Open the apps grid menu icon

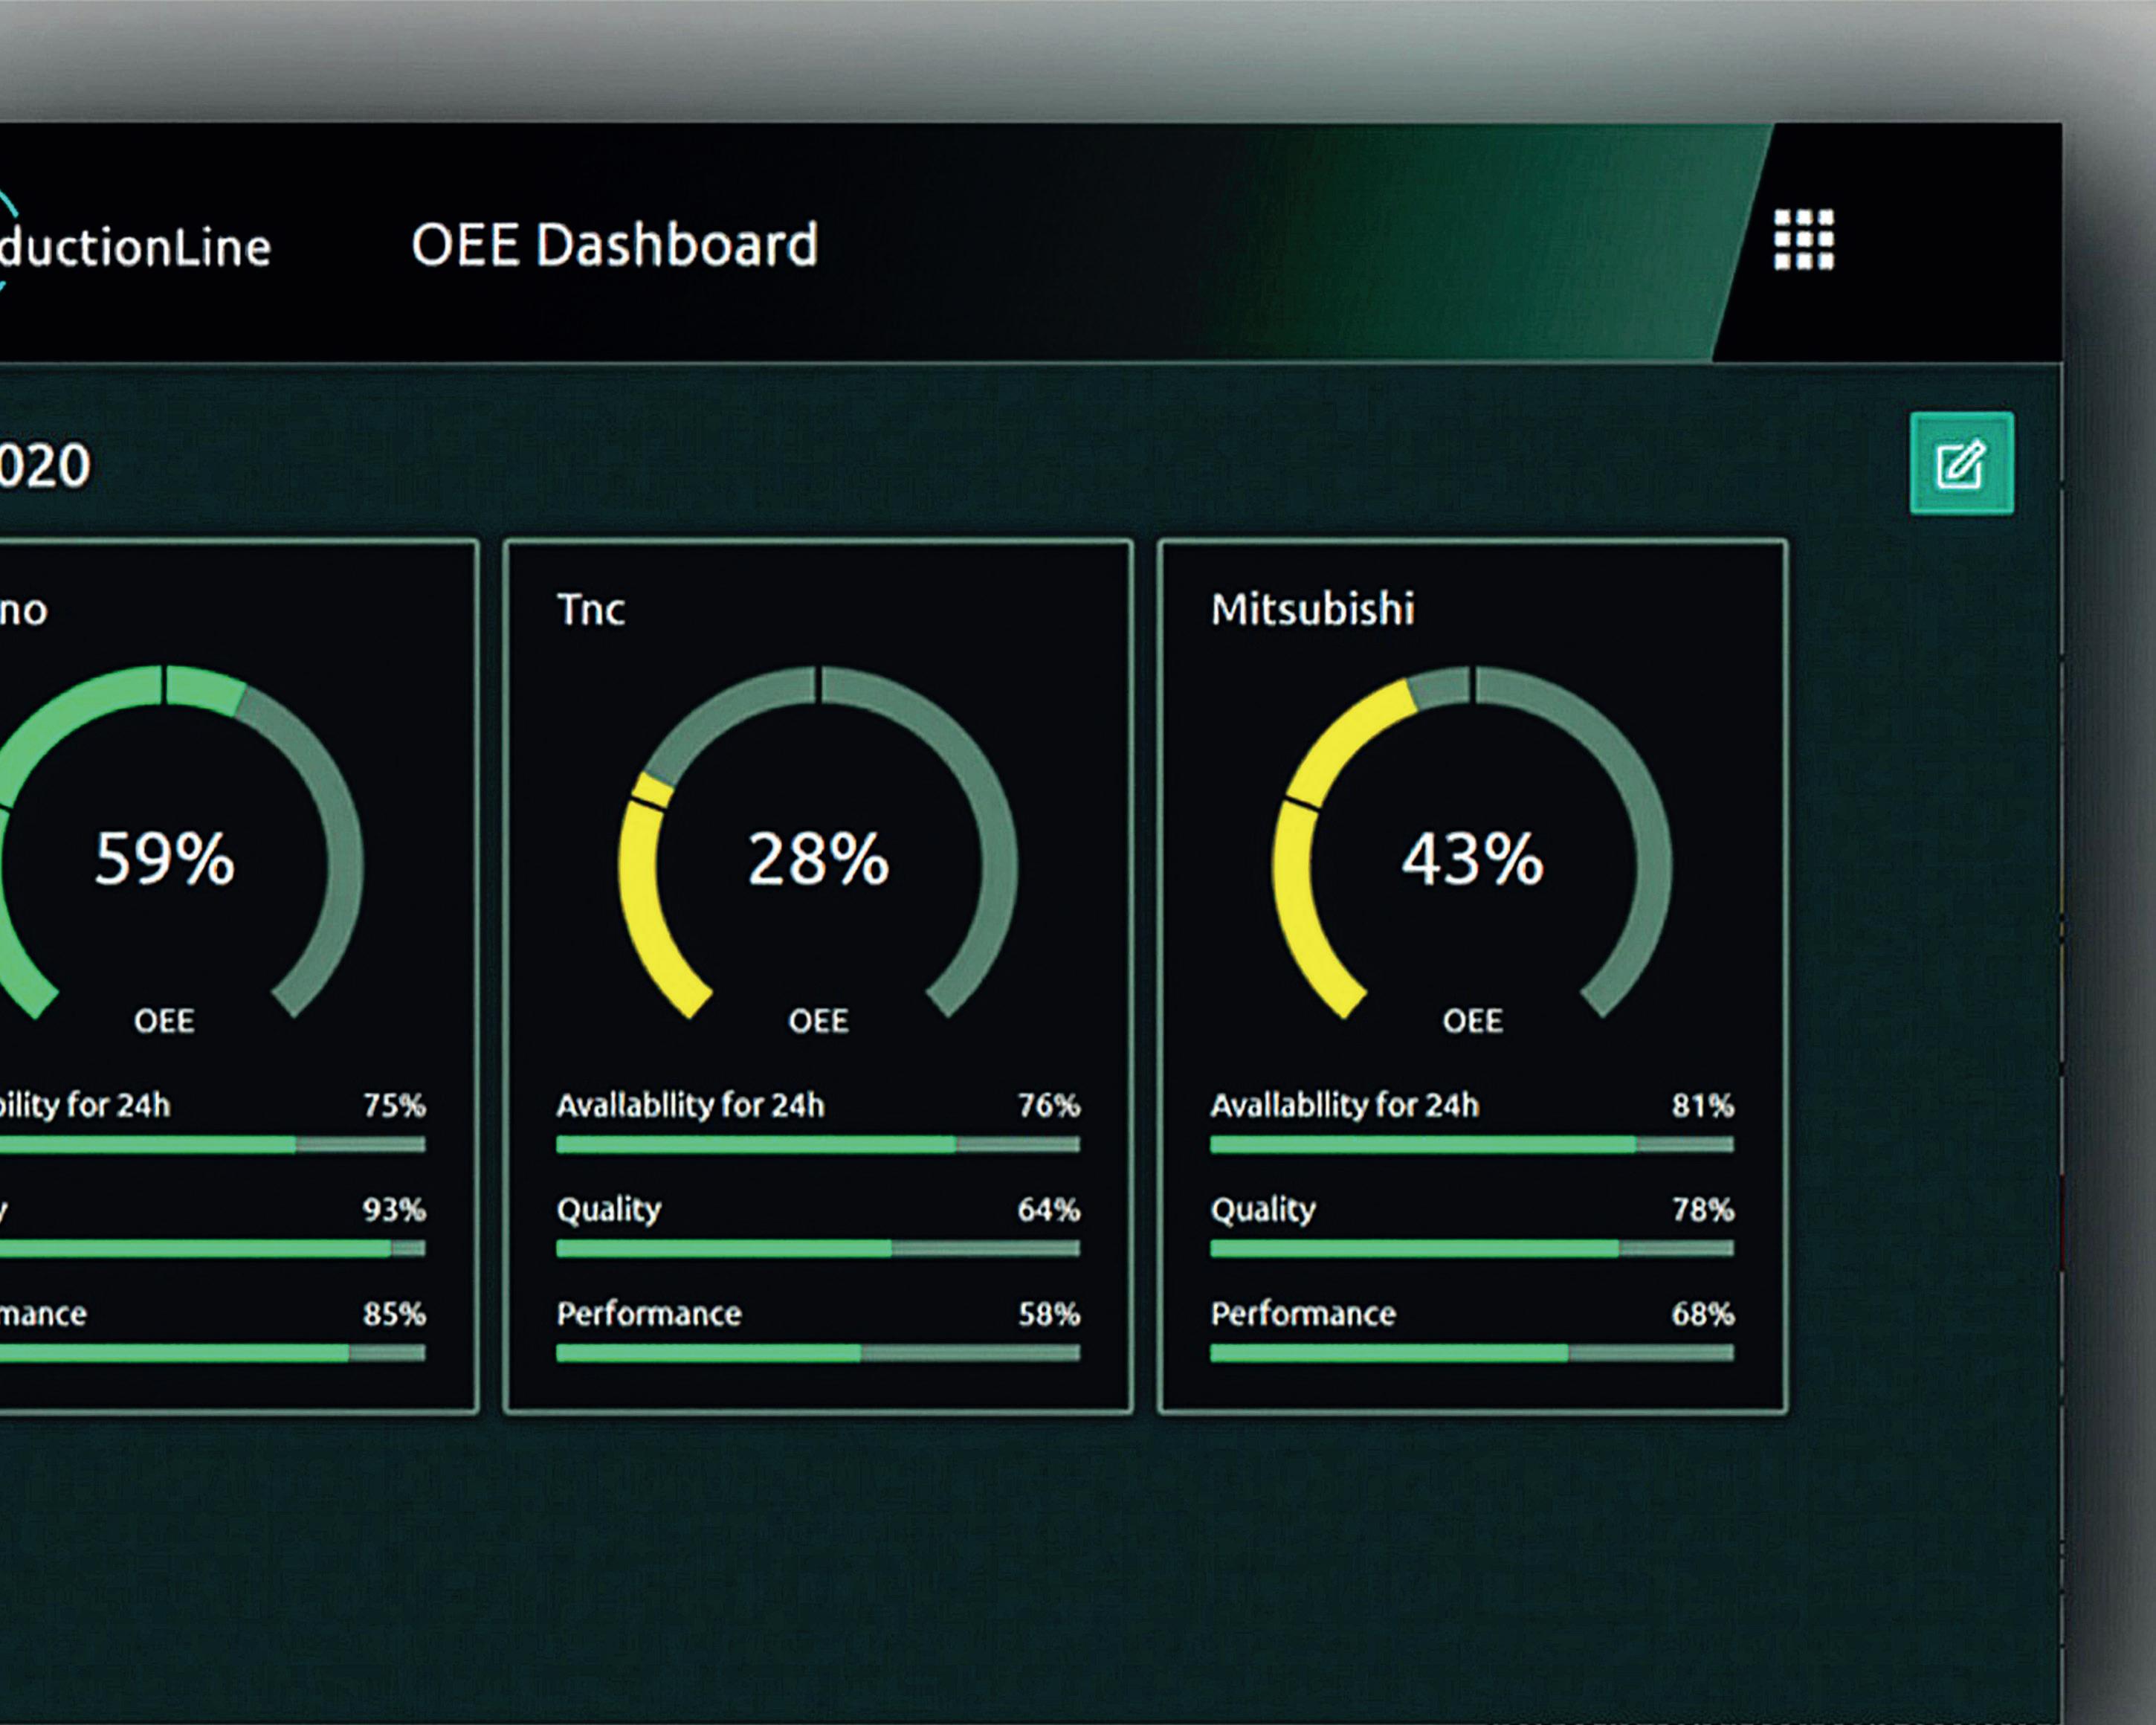point(1803,240)
